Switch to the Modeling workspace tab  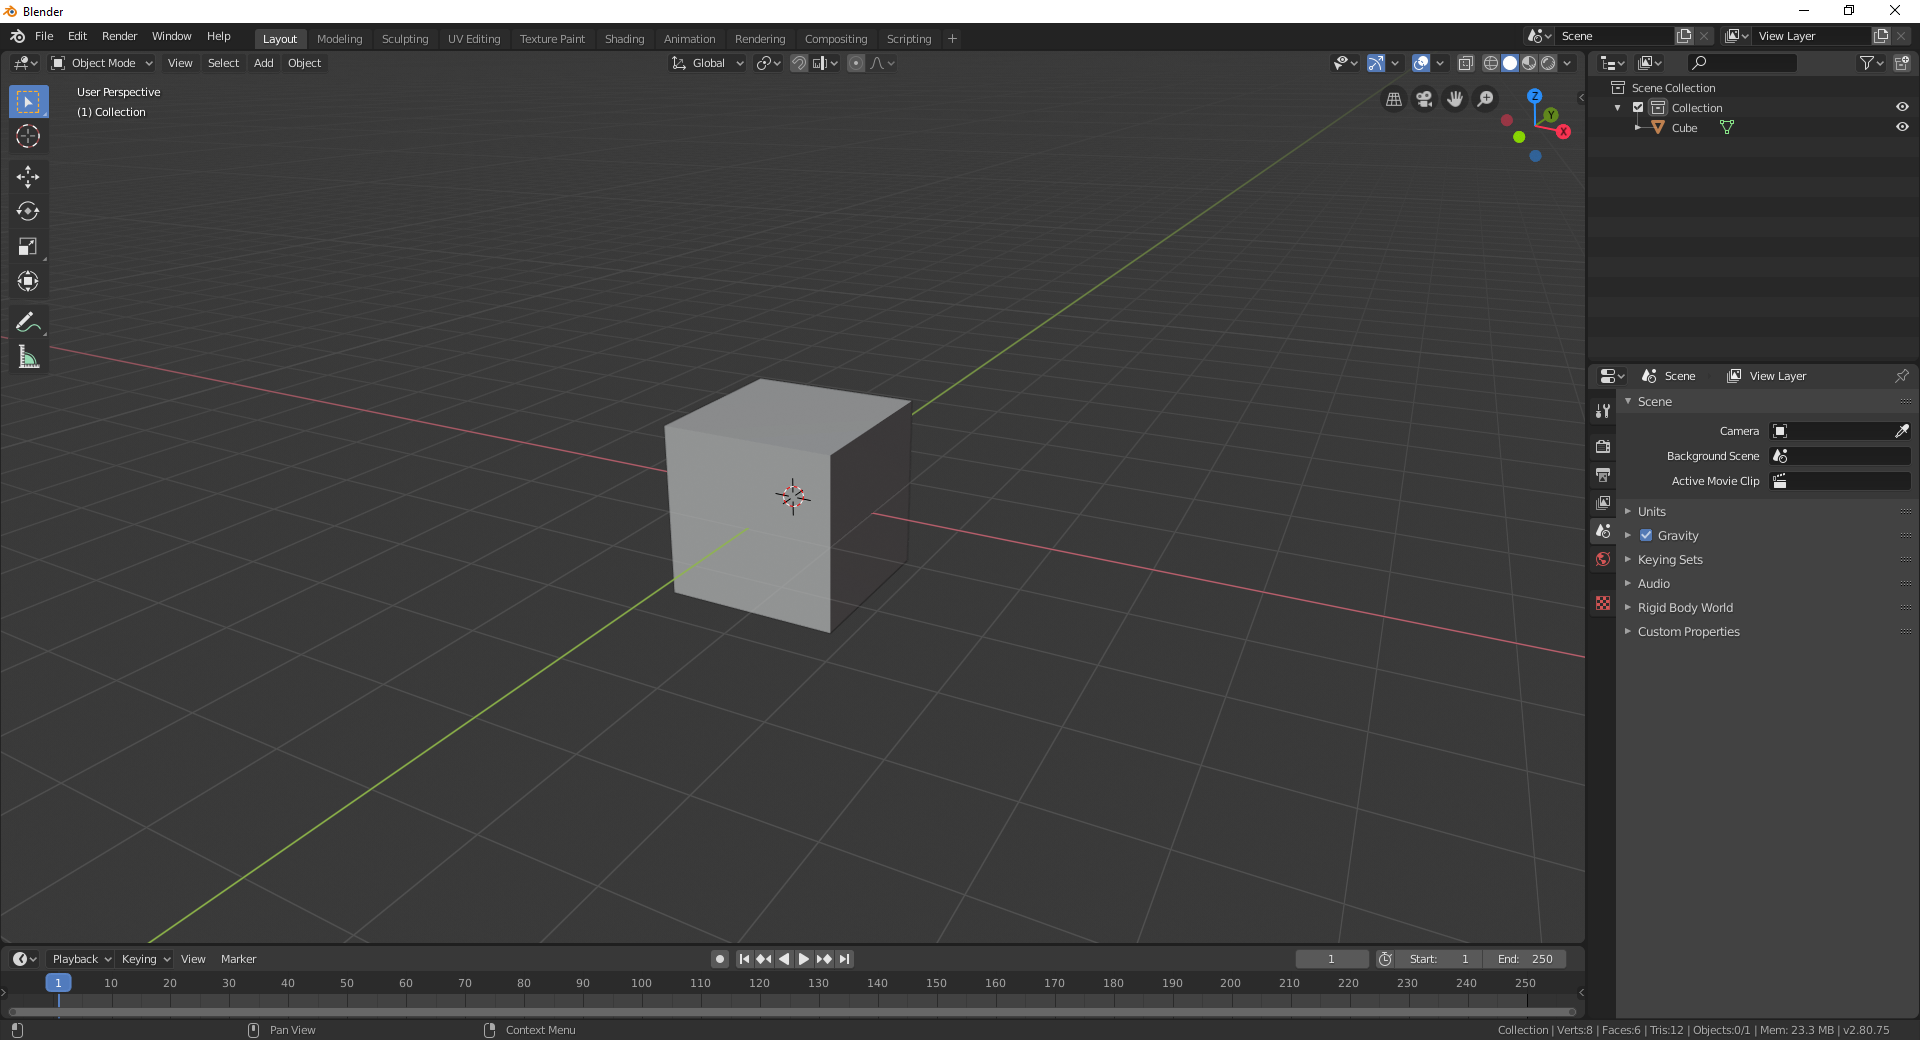pos(339,39)
